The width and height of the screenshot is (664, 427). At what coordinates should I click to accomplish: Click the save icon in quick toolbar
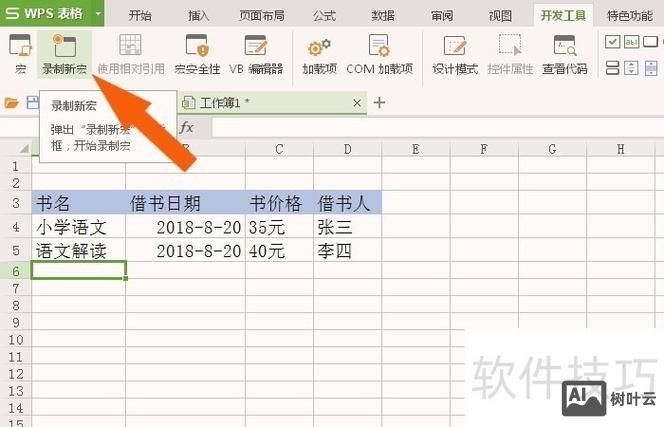[x=32, y=103]
